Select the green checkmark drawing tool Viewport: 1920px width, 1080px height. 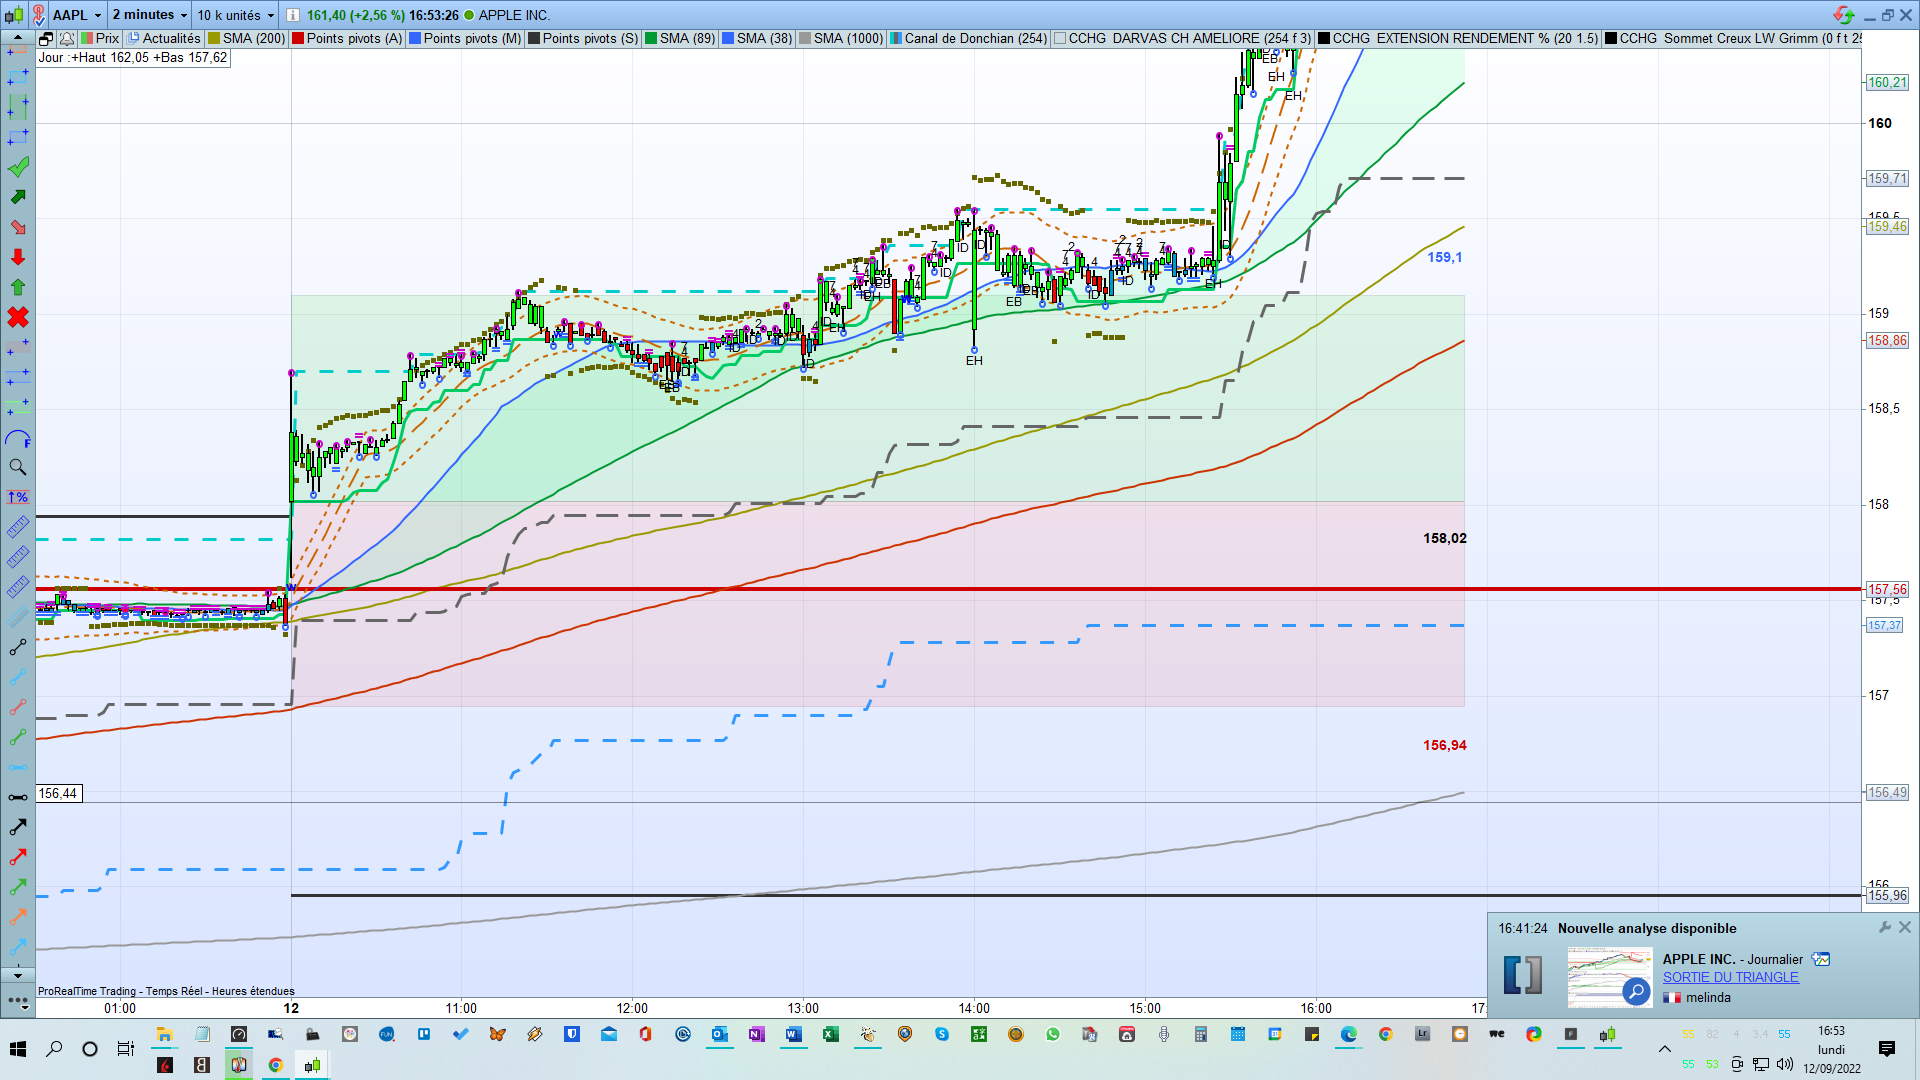[18, 167]
